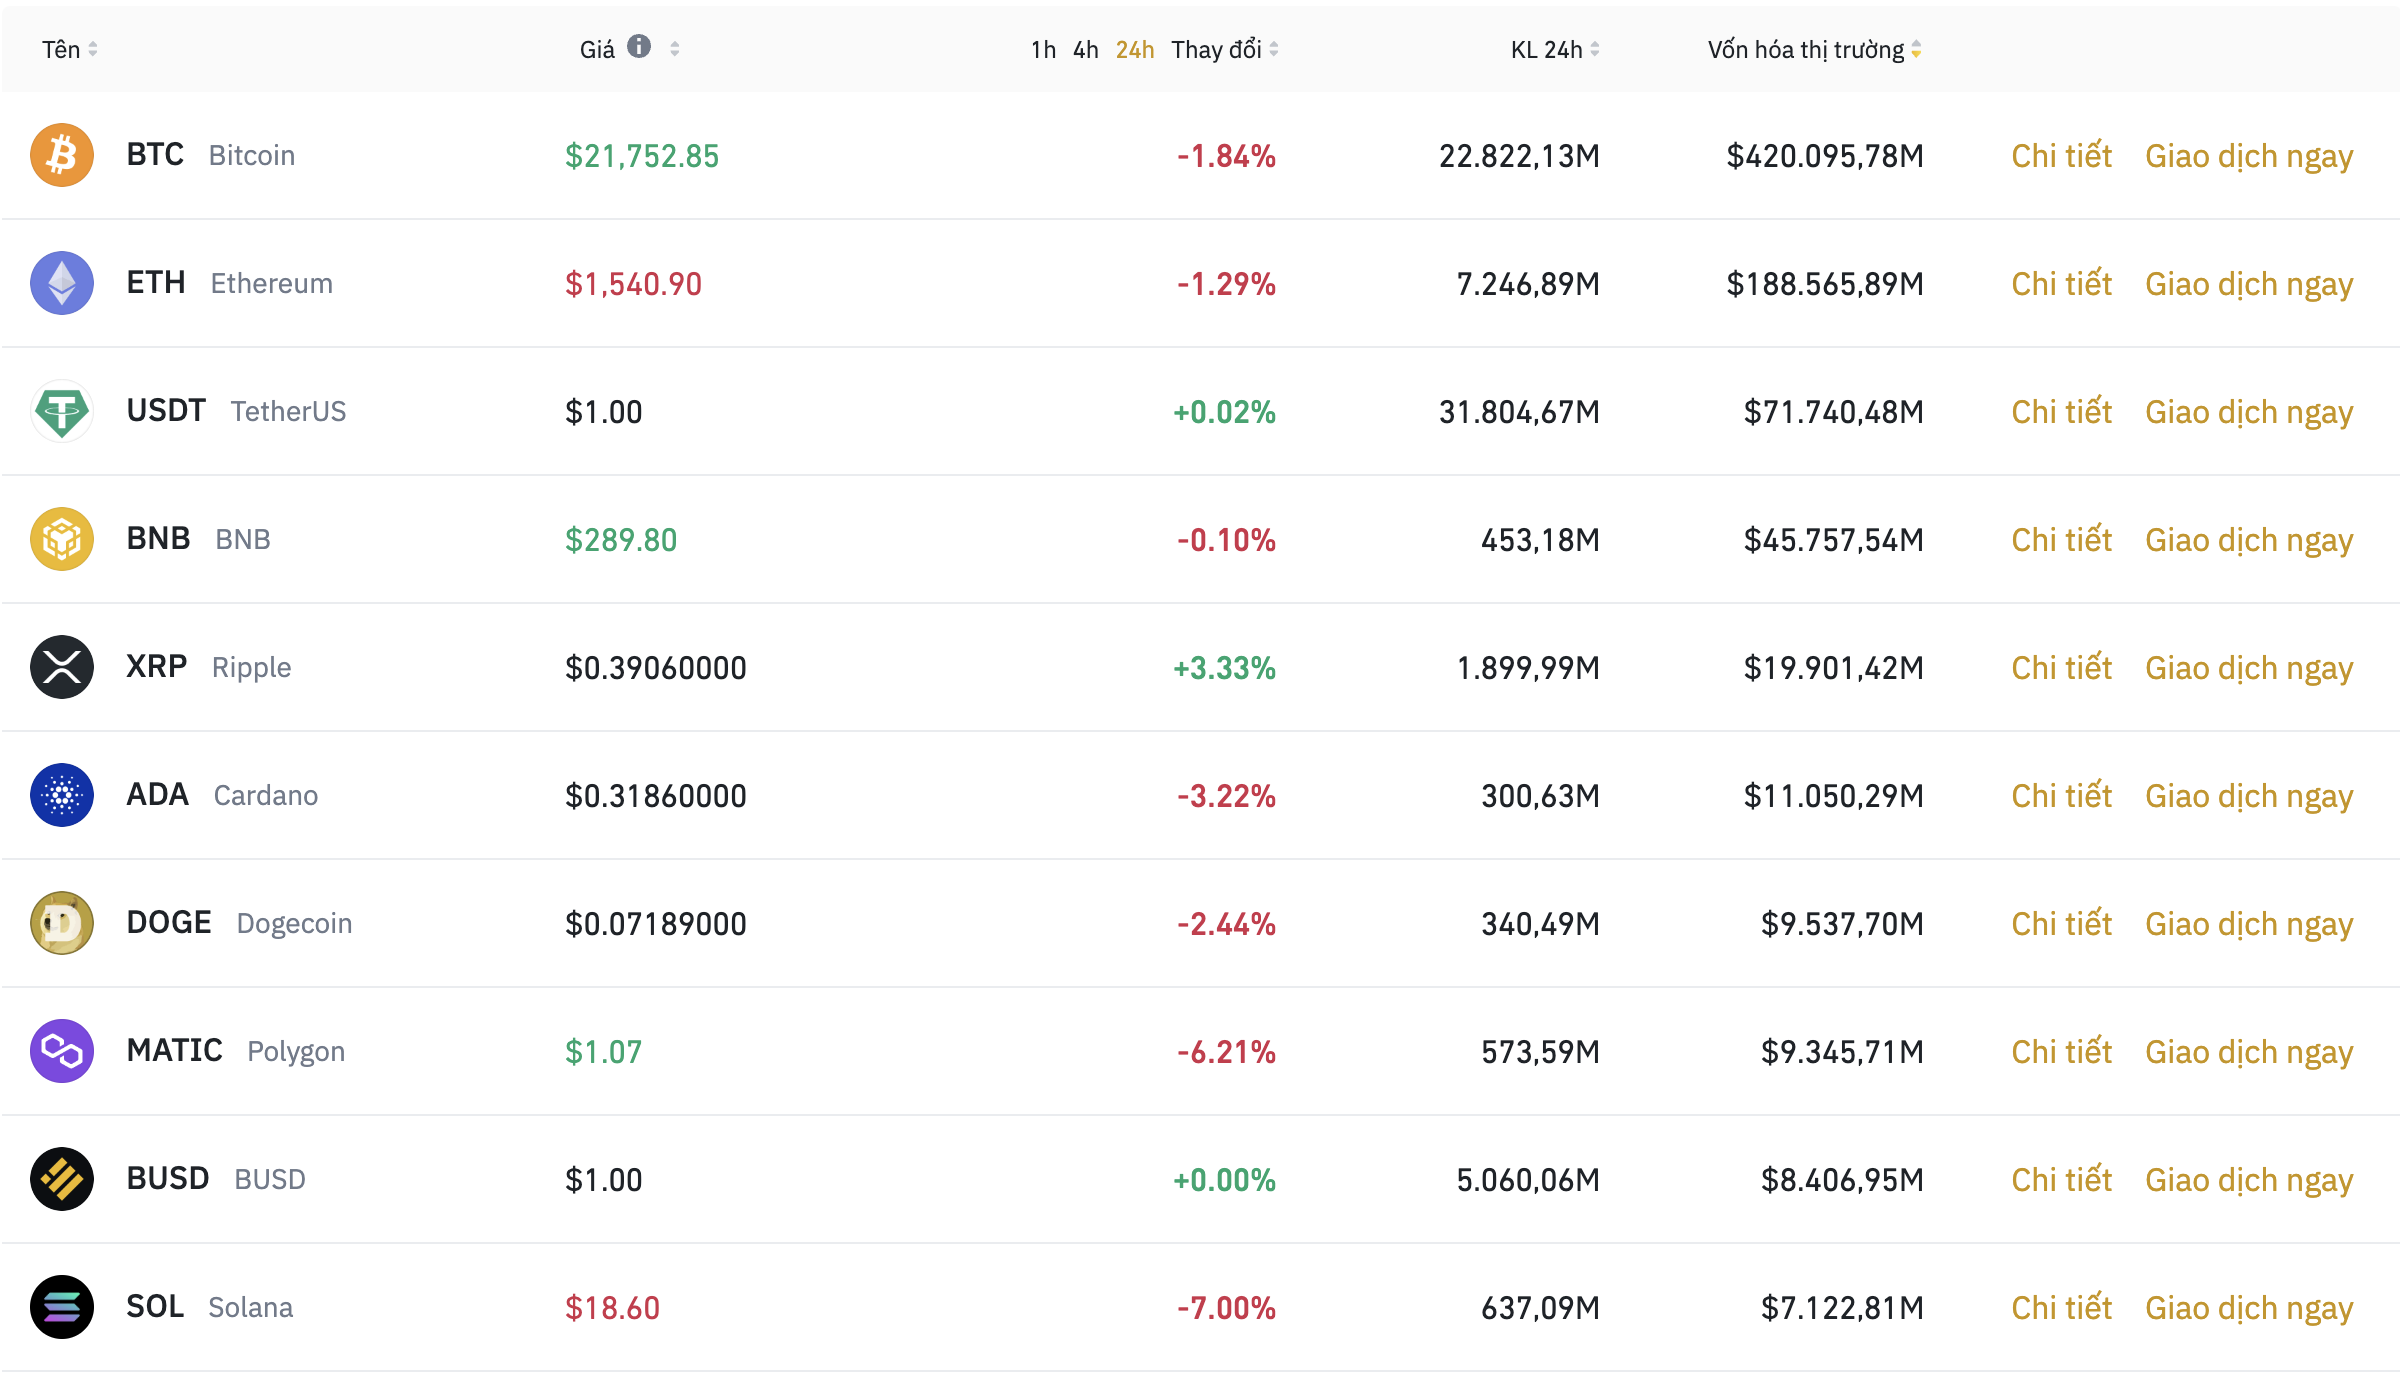This screenshot has width=2400, height=1380.
Task: Click Giao dịch ngay for ETH
Action: 2249,286
